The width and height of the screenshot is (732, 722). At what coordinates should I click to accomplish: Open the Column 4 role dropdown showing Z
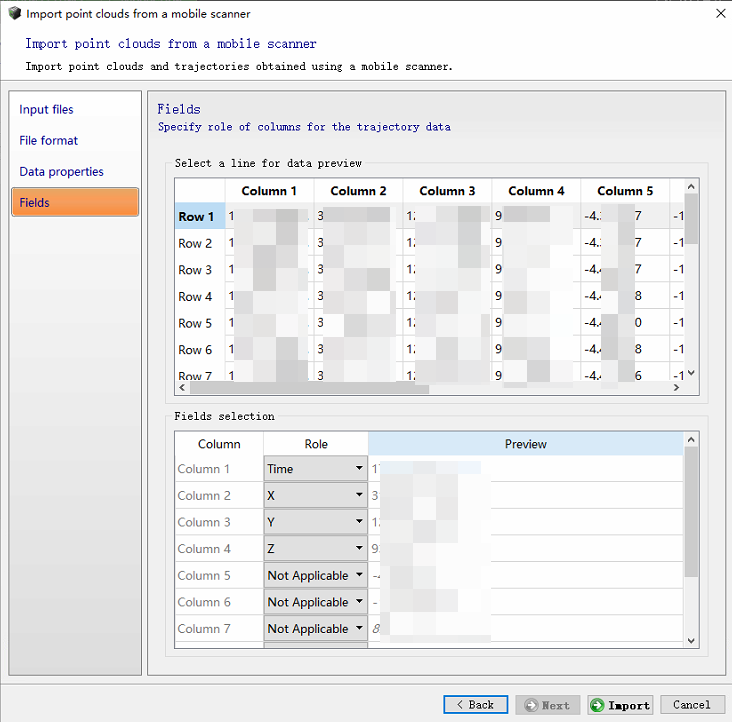315,549
